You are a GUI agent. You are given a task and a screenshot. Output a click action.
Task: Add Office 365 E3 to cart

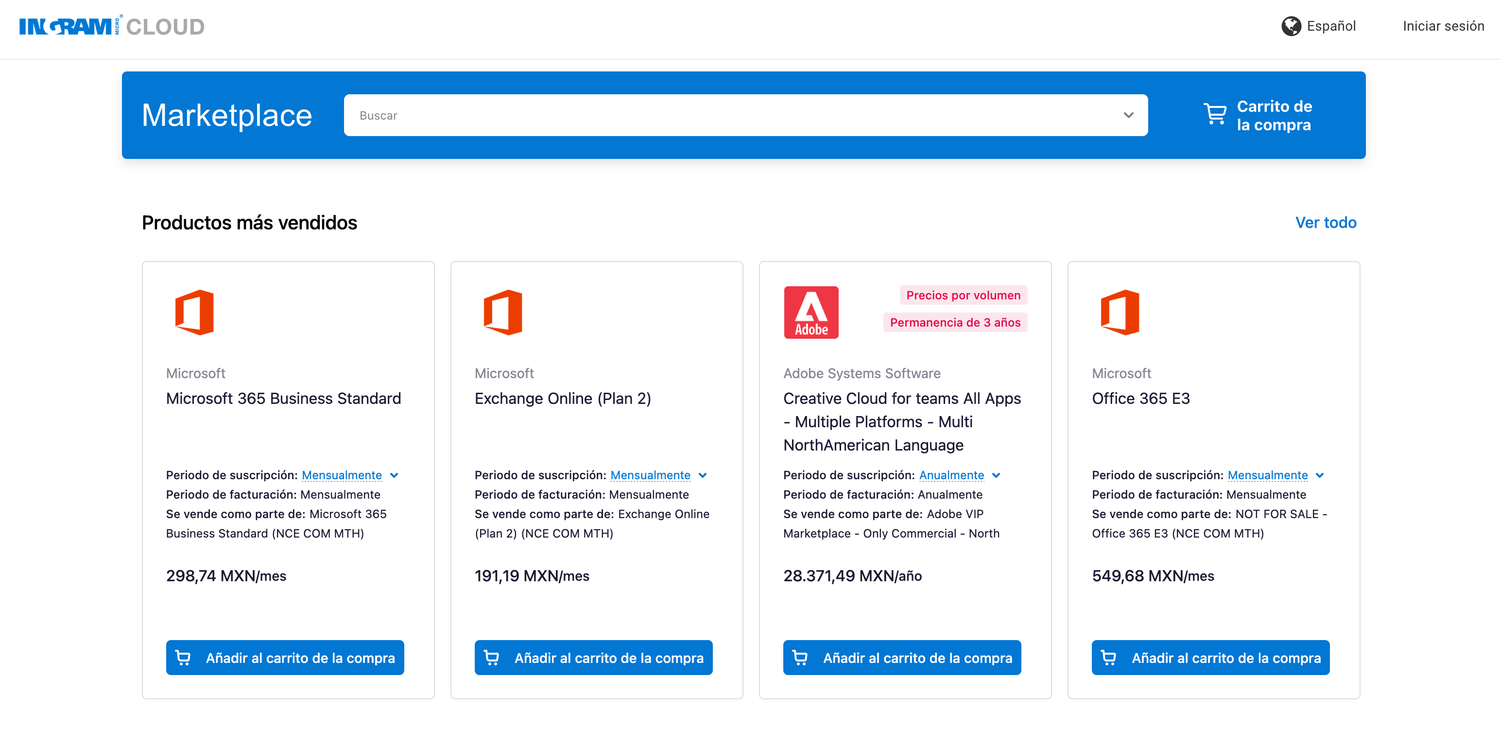pyautogui.click(x=1210, y=658)
